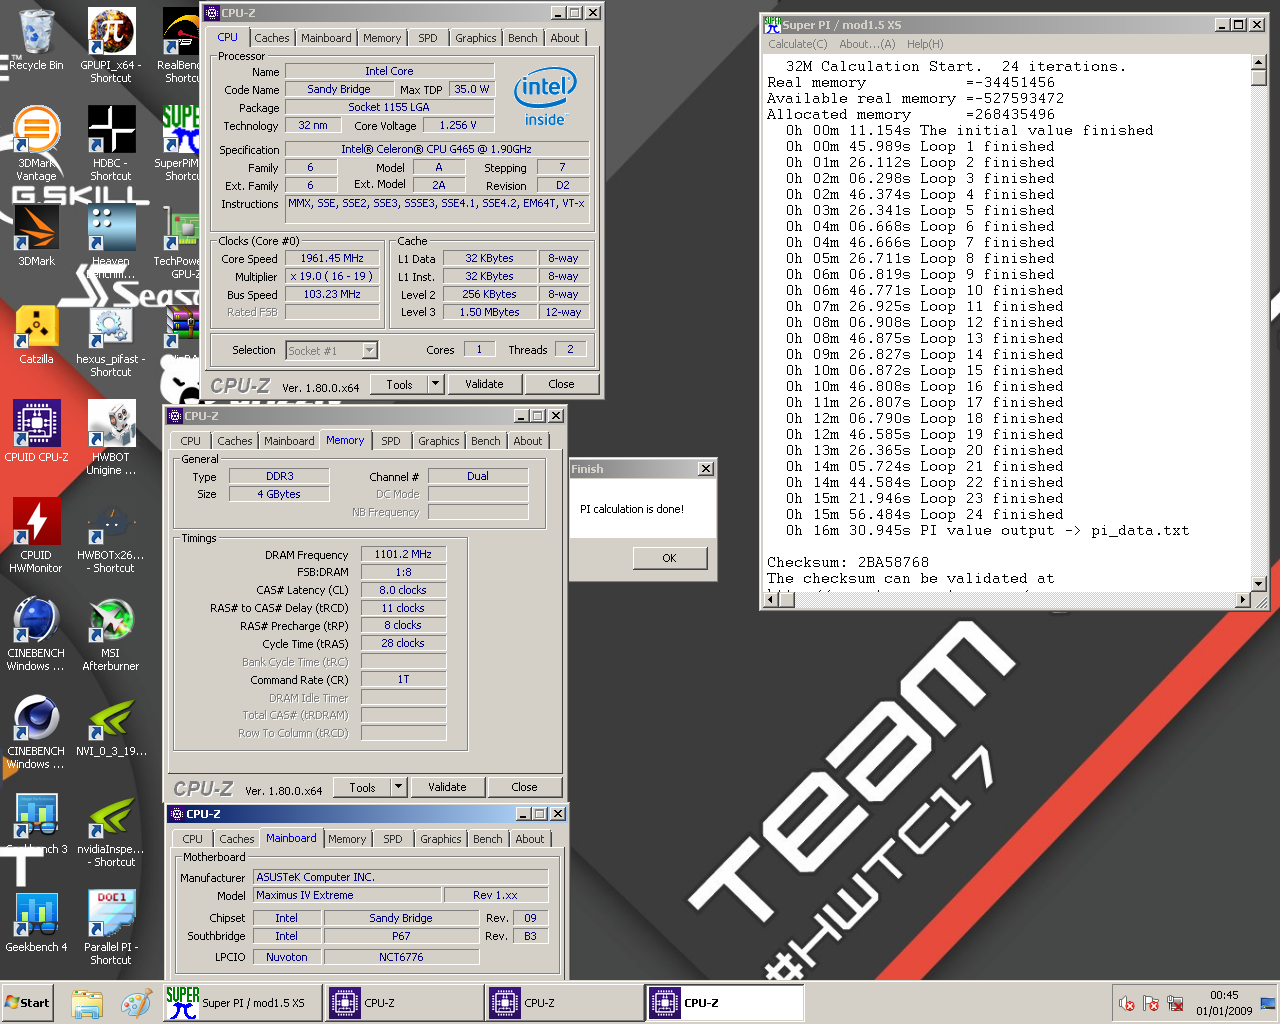Open HWBOTx265 shortcut icon
The image size is (1280, 1024).
(110, 535)
